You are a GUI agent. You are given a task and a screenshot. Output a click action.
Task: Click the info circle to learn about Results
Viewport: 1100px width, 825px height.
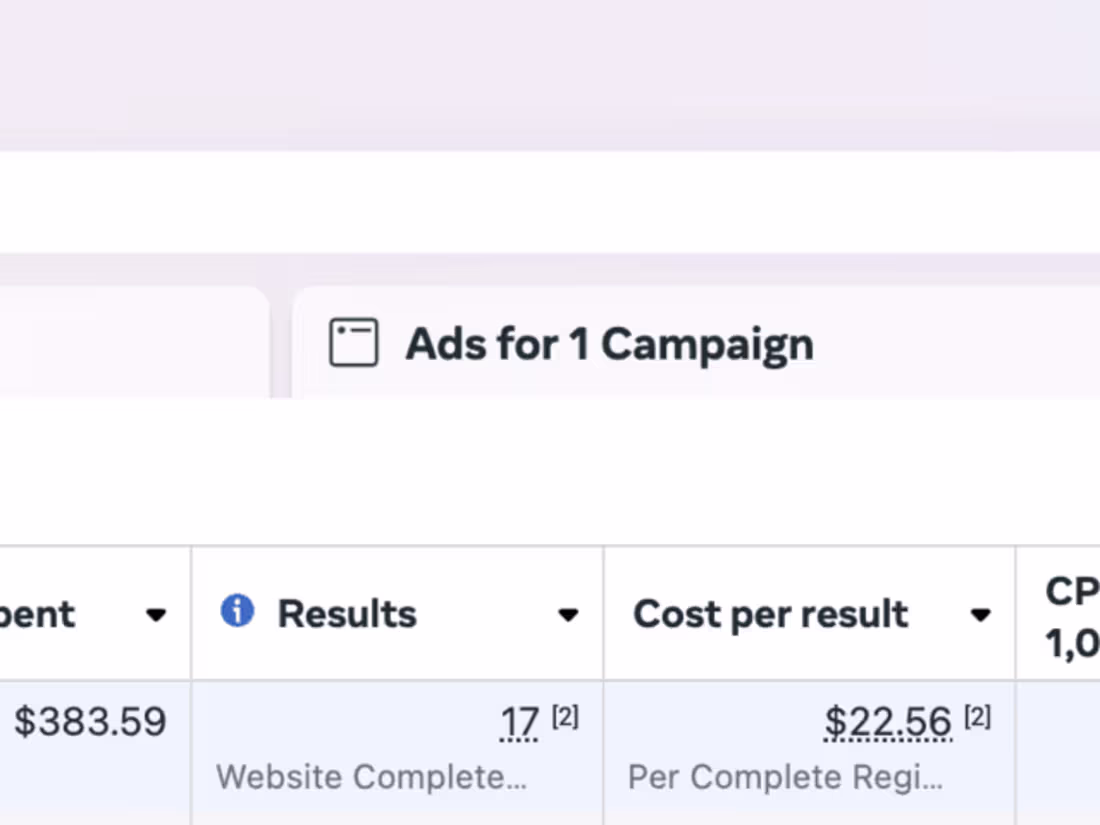(x=237, y=611)
